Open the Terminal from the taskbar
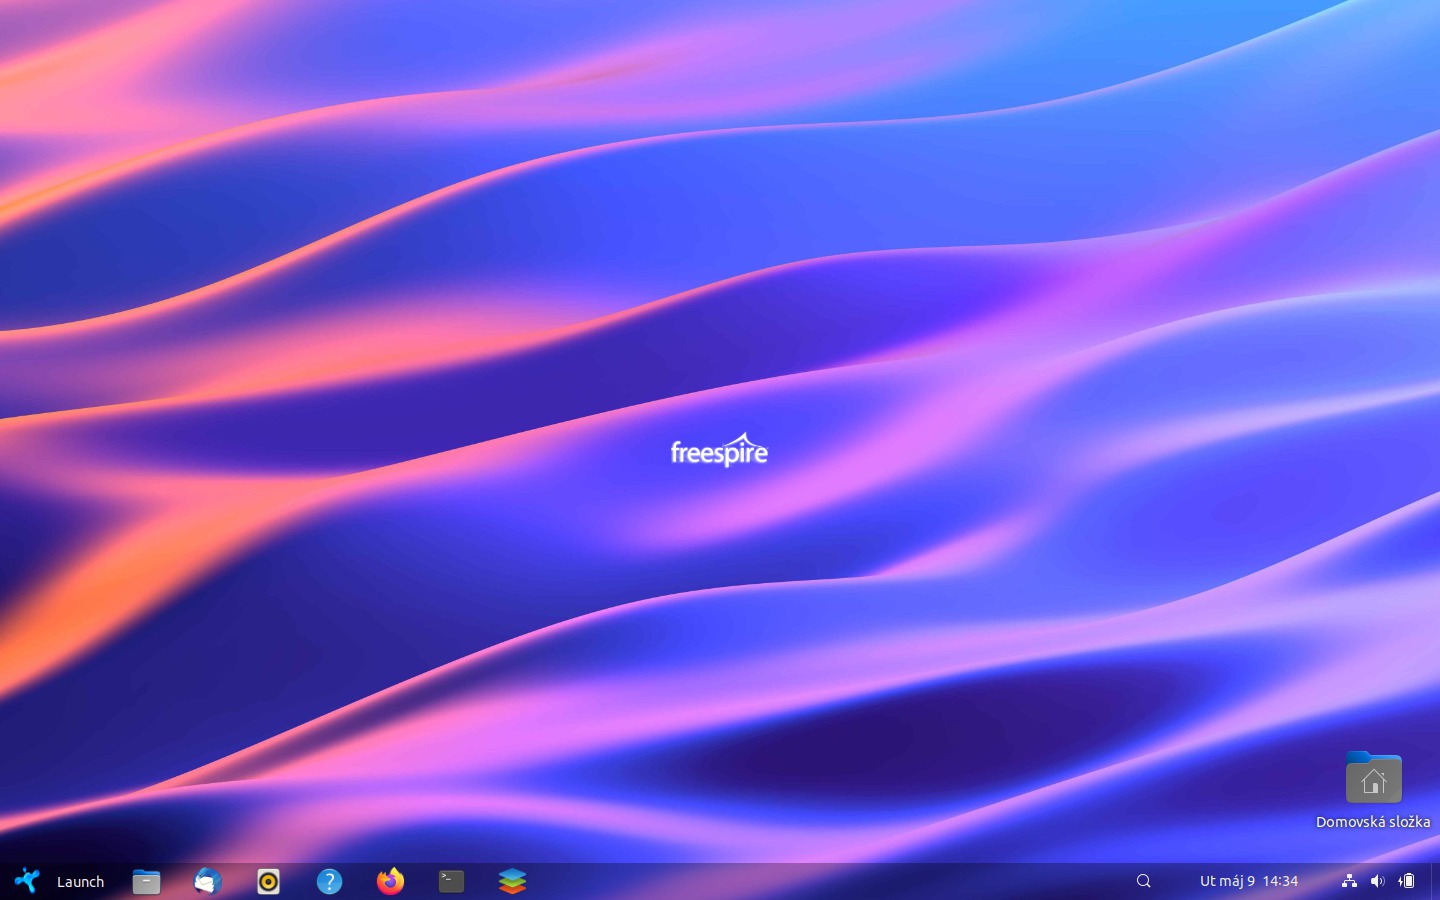Viewport: 1440px width, 900px height. 451,881
